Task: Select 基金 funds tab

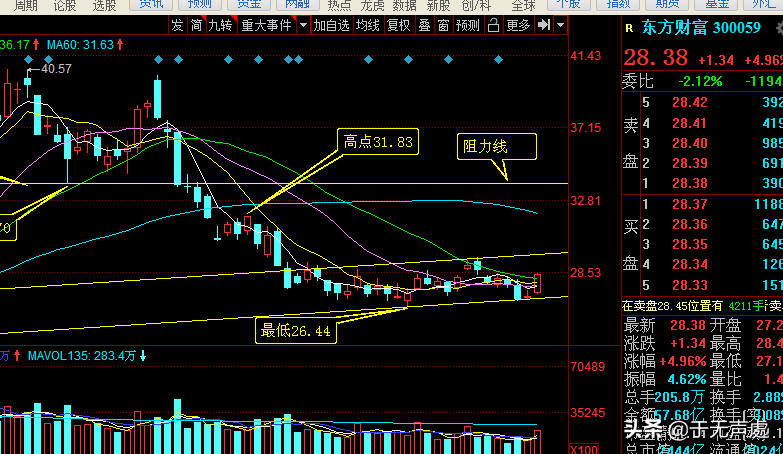Action: pos(717,4)
